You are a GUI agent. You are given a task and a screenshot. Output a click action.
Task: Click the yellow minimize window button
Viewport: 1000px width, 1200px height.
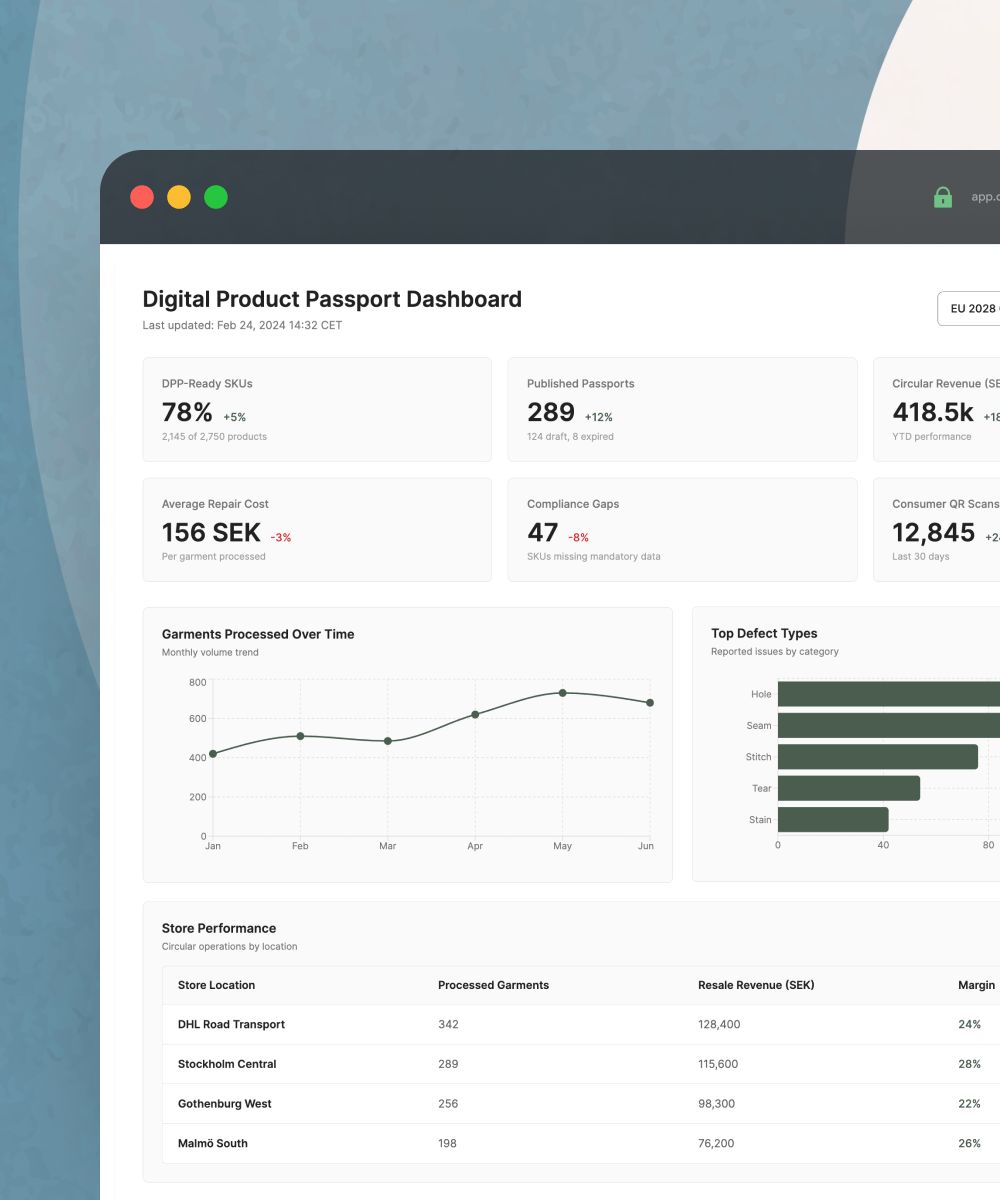tap(179, 197)
